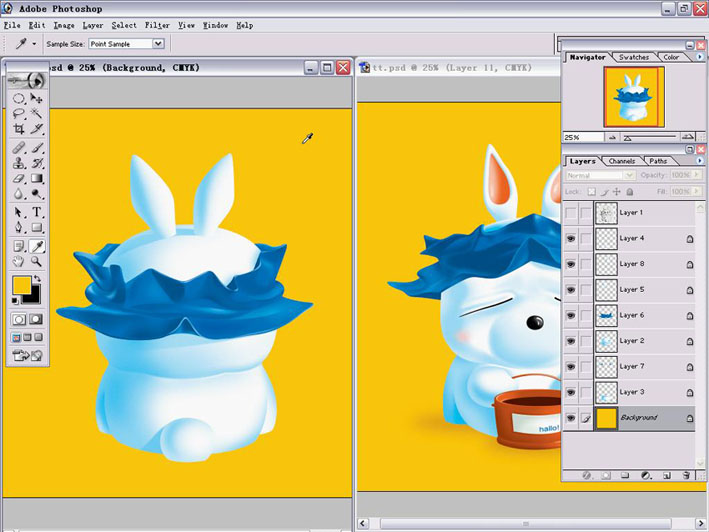
Task: Select the Eraser tool
Action: click(19, 179)
